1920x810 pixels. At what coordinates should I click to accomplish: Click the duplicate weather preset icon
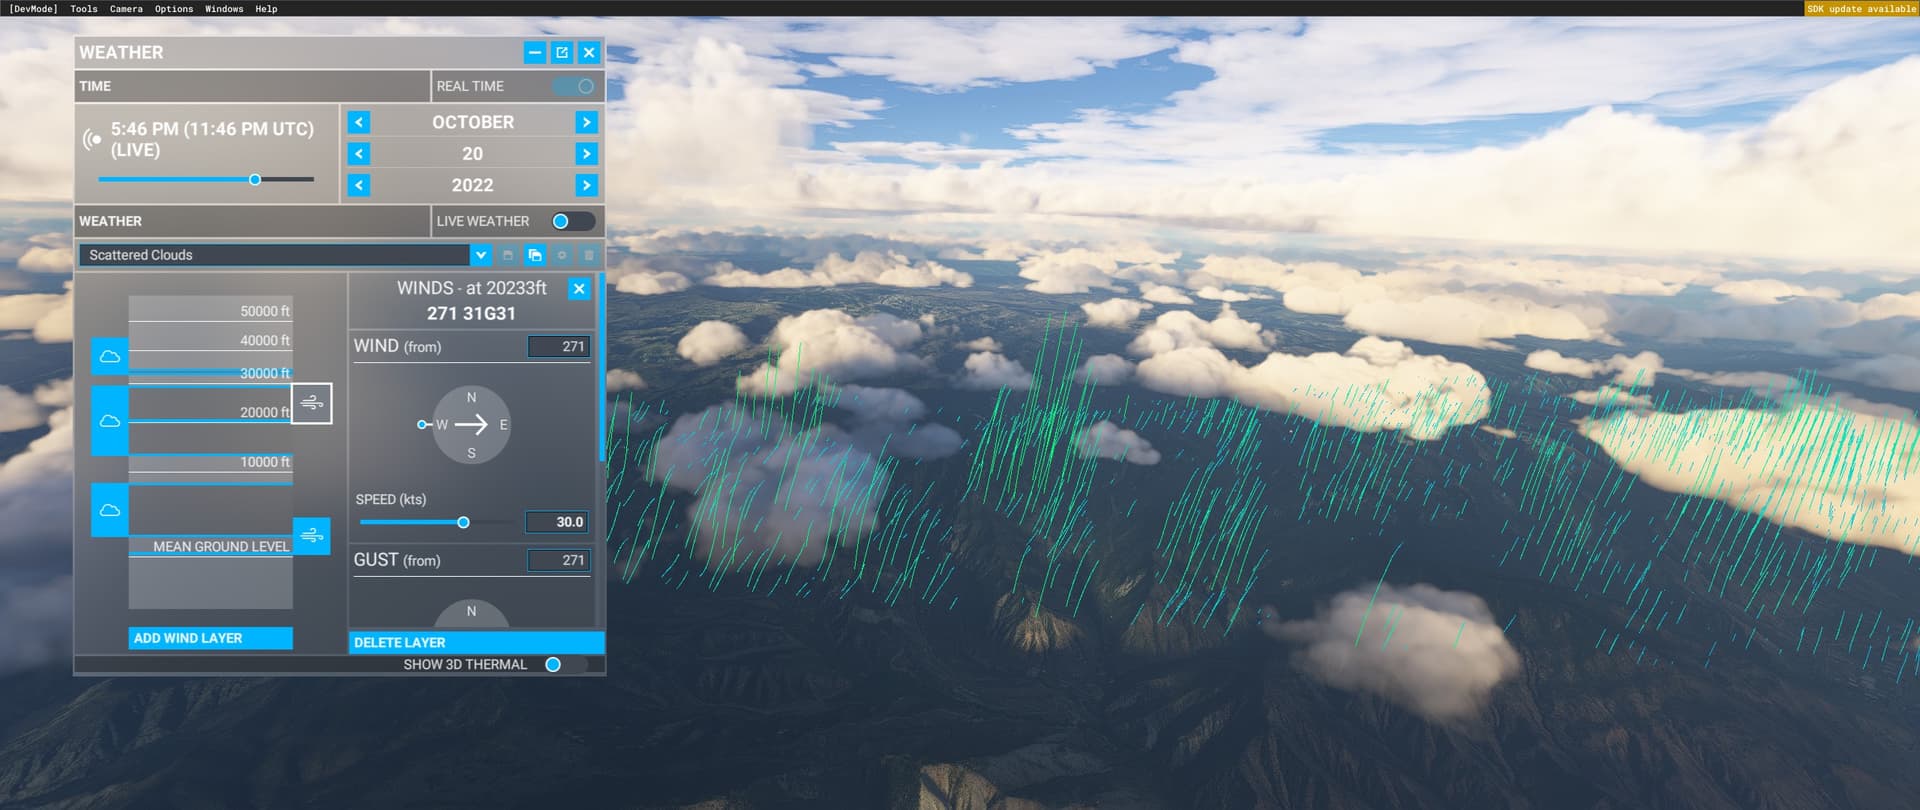535,255
